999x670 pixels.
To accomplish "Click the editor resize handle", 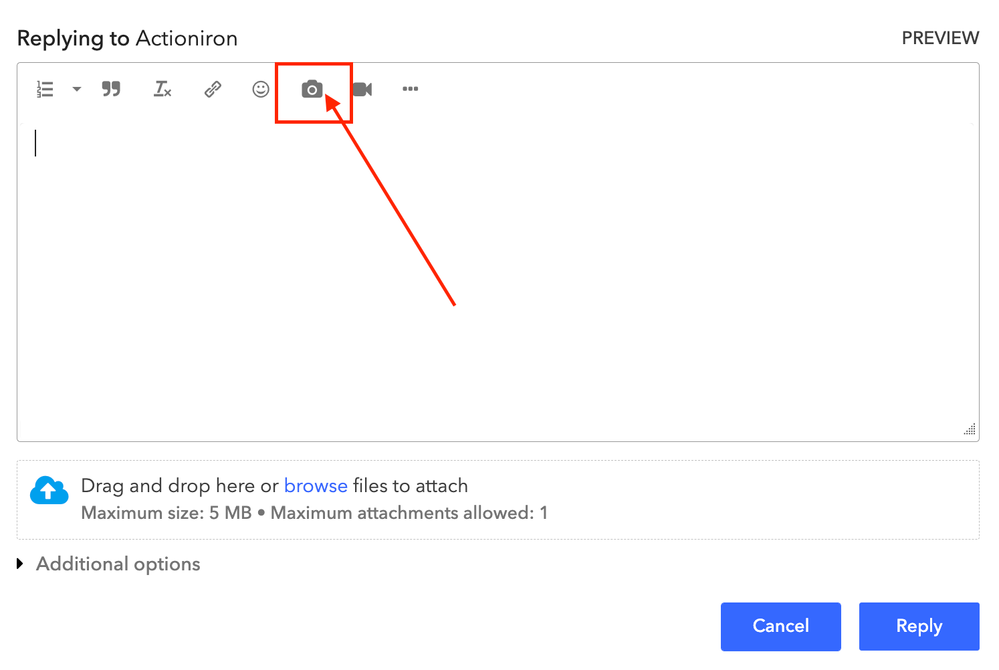I will coord(969,430).
